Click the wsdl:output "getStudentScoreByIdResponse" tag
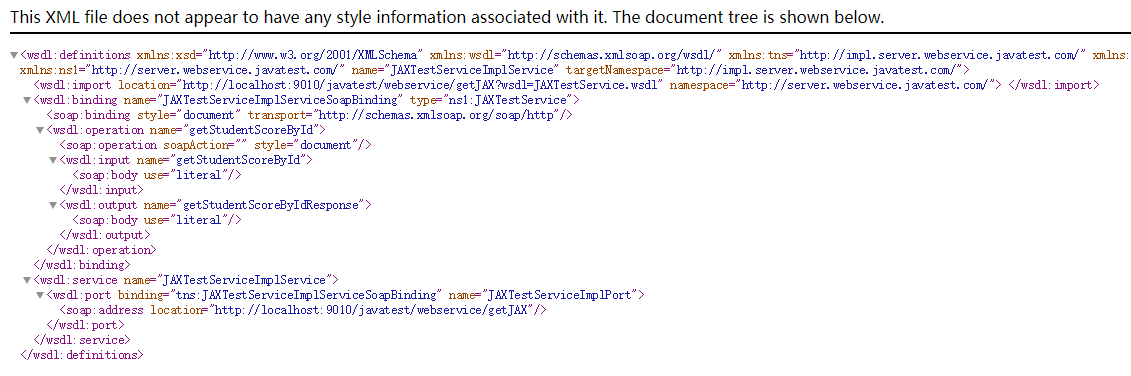1131x376 pixels. coord(215,205)
